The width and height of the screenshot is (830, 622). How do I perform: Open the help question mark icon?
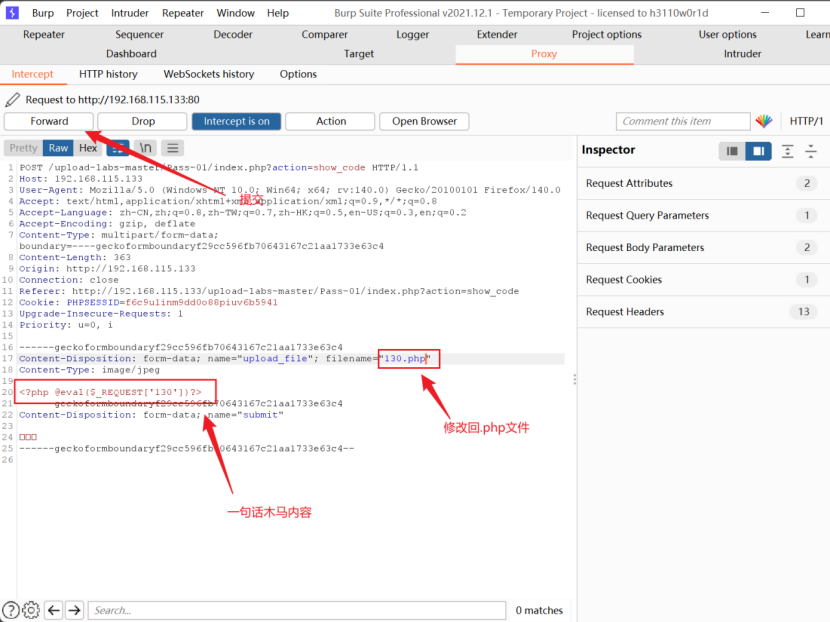tap(11, 610)
